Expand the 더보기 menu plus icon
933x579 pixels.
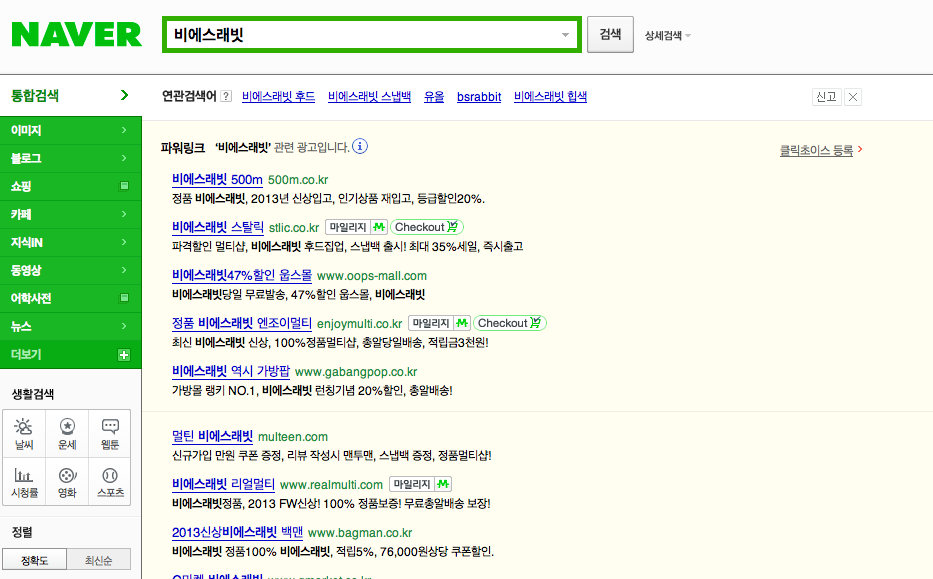coord(124,355)
